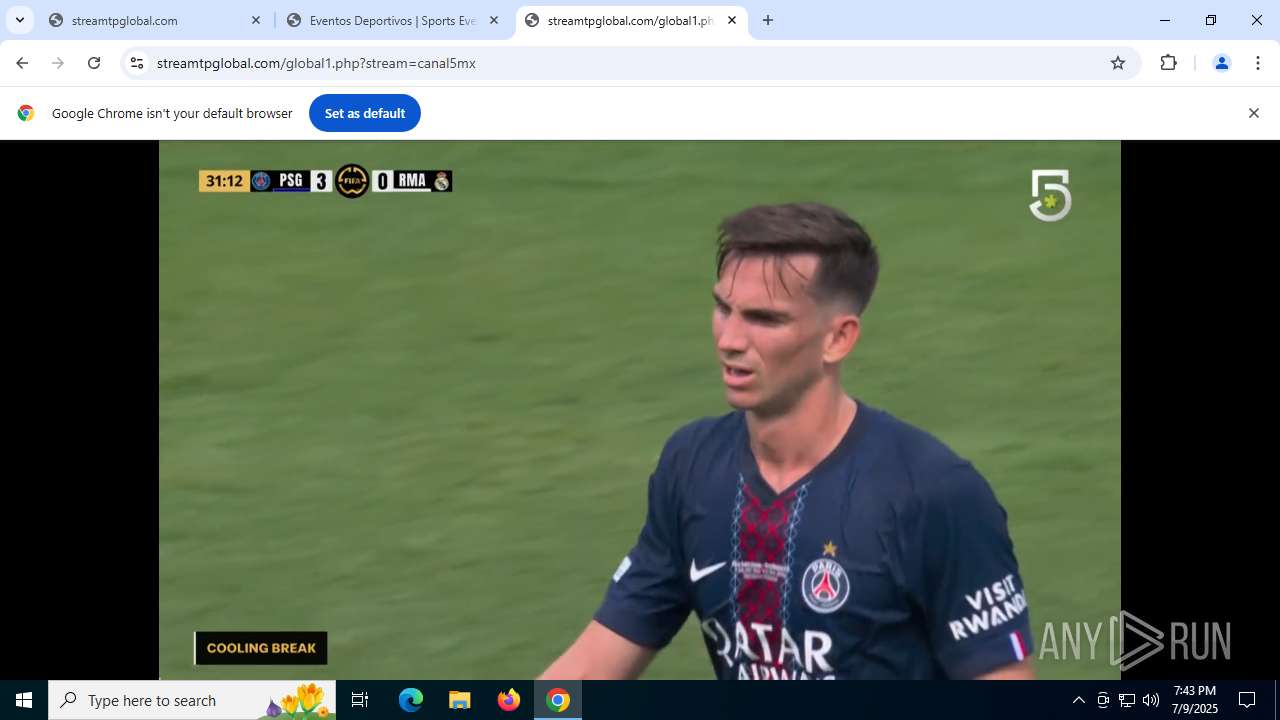Select Chrome icon in taskbar
Screen dimensions: 1280x720
tap(558, 700)
